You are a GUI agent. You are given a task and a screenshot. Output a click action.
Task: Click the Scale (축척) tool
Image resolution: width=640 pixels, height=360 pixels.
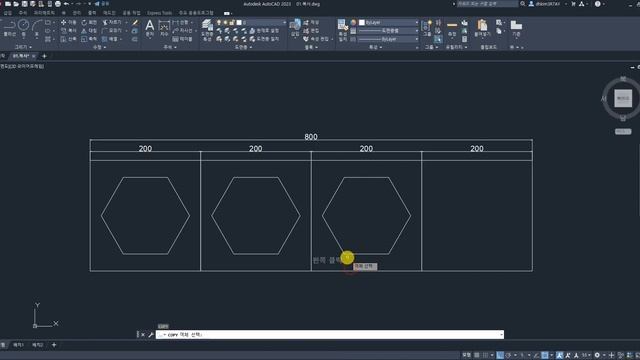[x=89, y=39]
